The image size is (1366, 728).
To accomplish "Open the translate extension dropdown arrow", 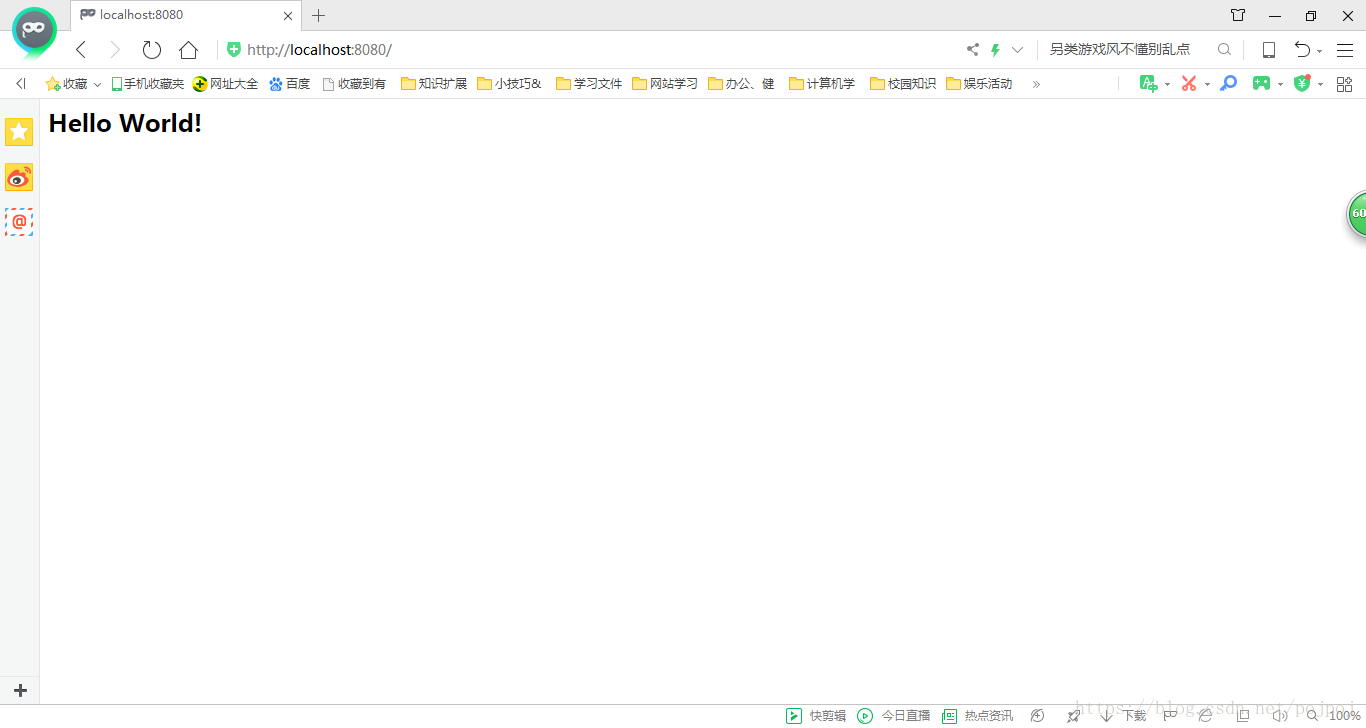I will coord(1167,85).
